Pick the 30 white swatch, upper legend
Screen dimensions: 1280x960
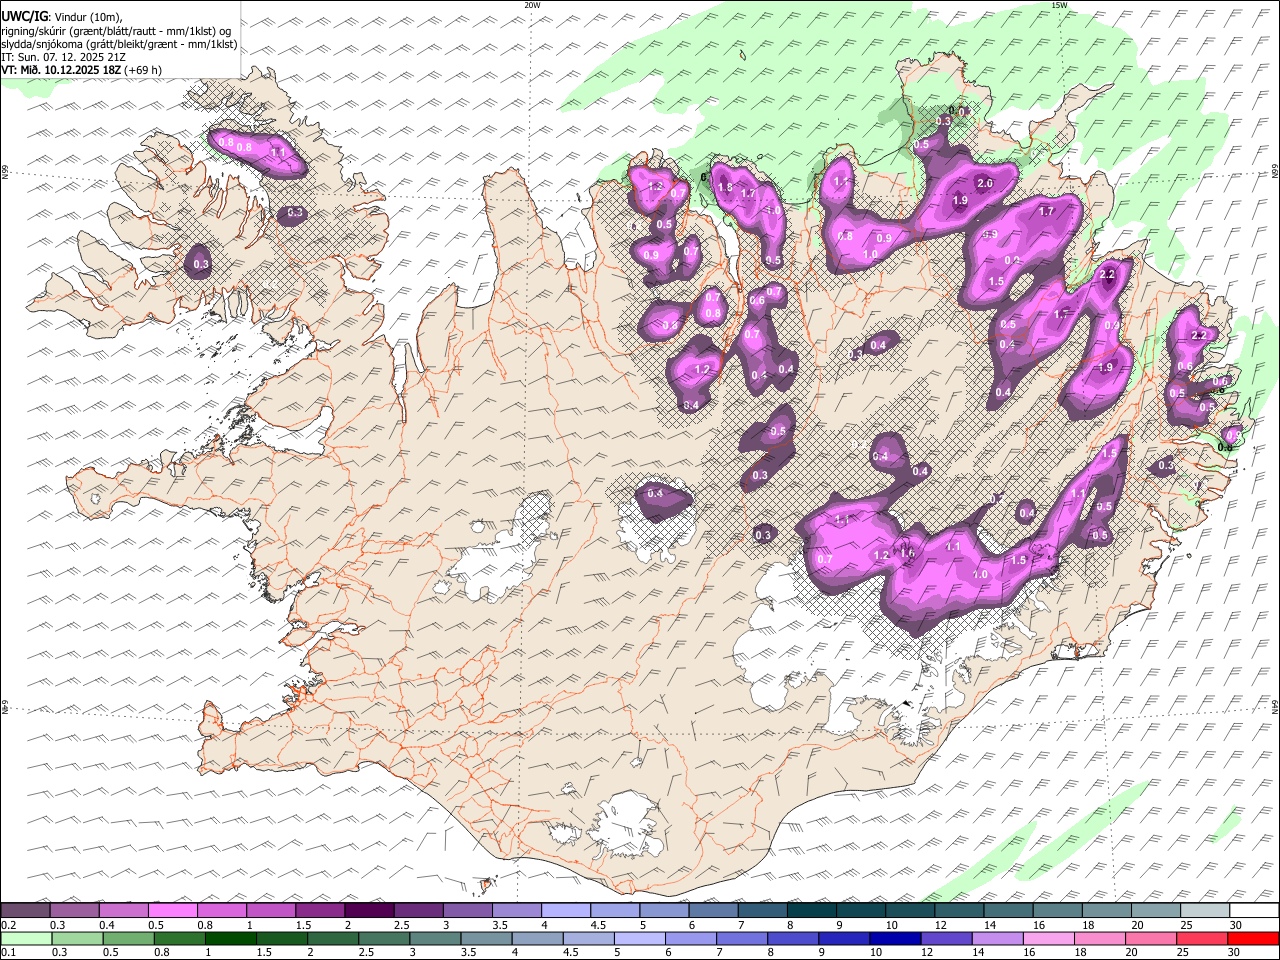tap(1255, 911)
